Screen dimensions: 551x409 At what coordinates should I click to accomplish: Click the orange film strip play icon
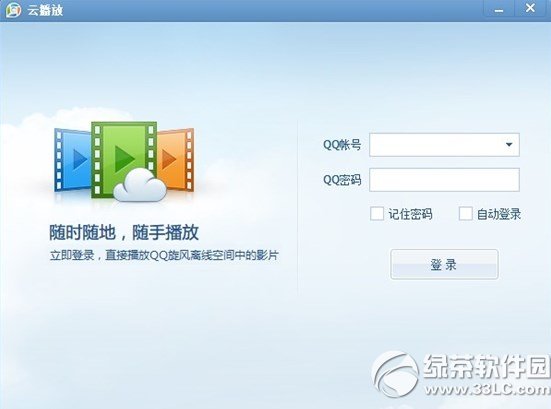(175, 160)
